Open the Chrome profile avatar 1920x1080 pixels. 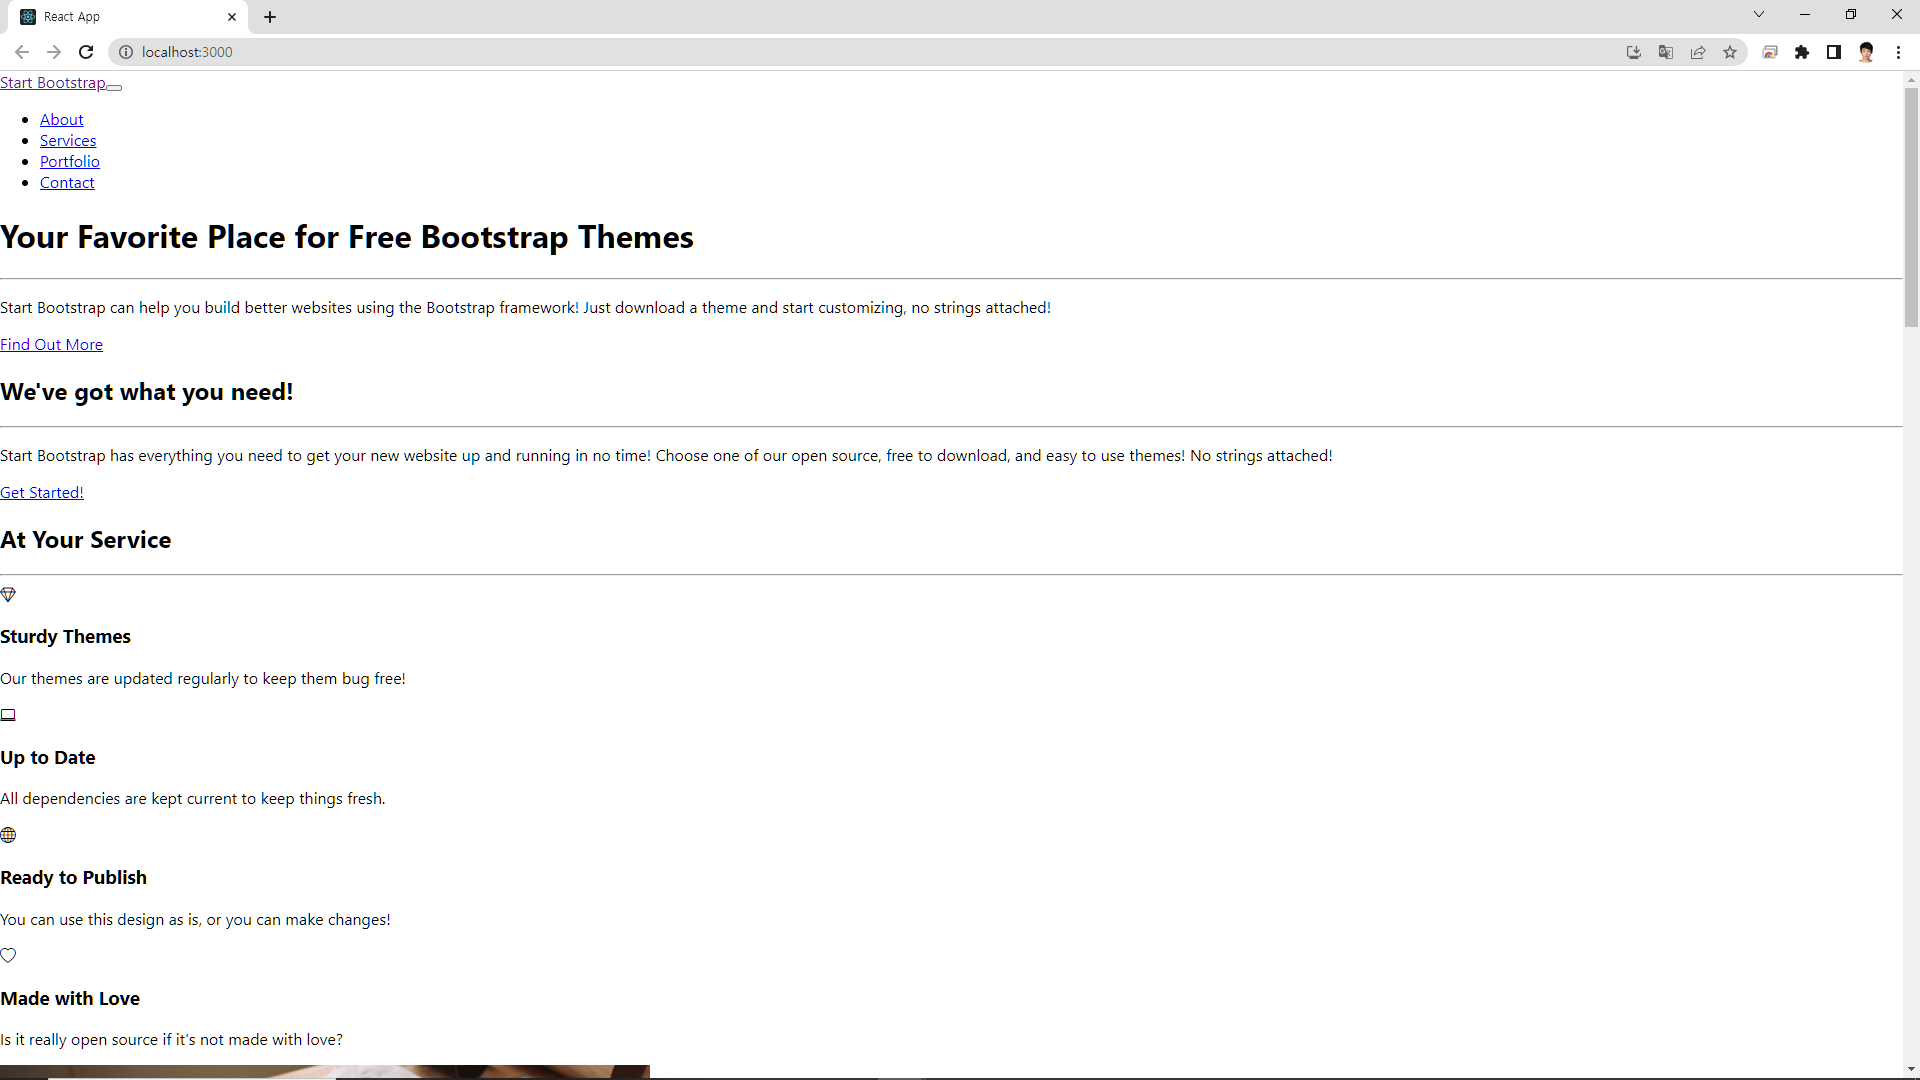click(1866, 52)
